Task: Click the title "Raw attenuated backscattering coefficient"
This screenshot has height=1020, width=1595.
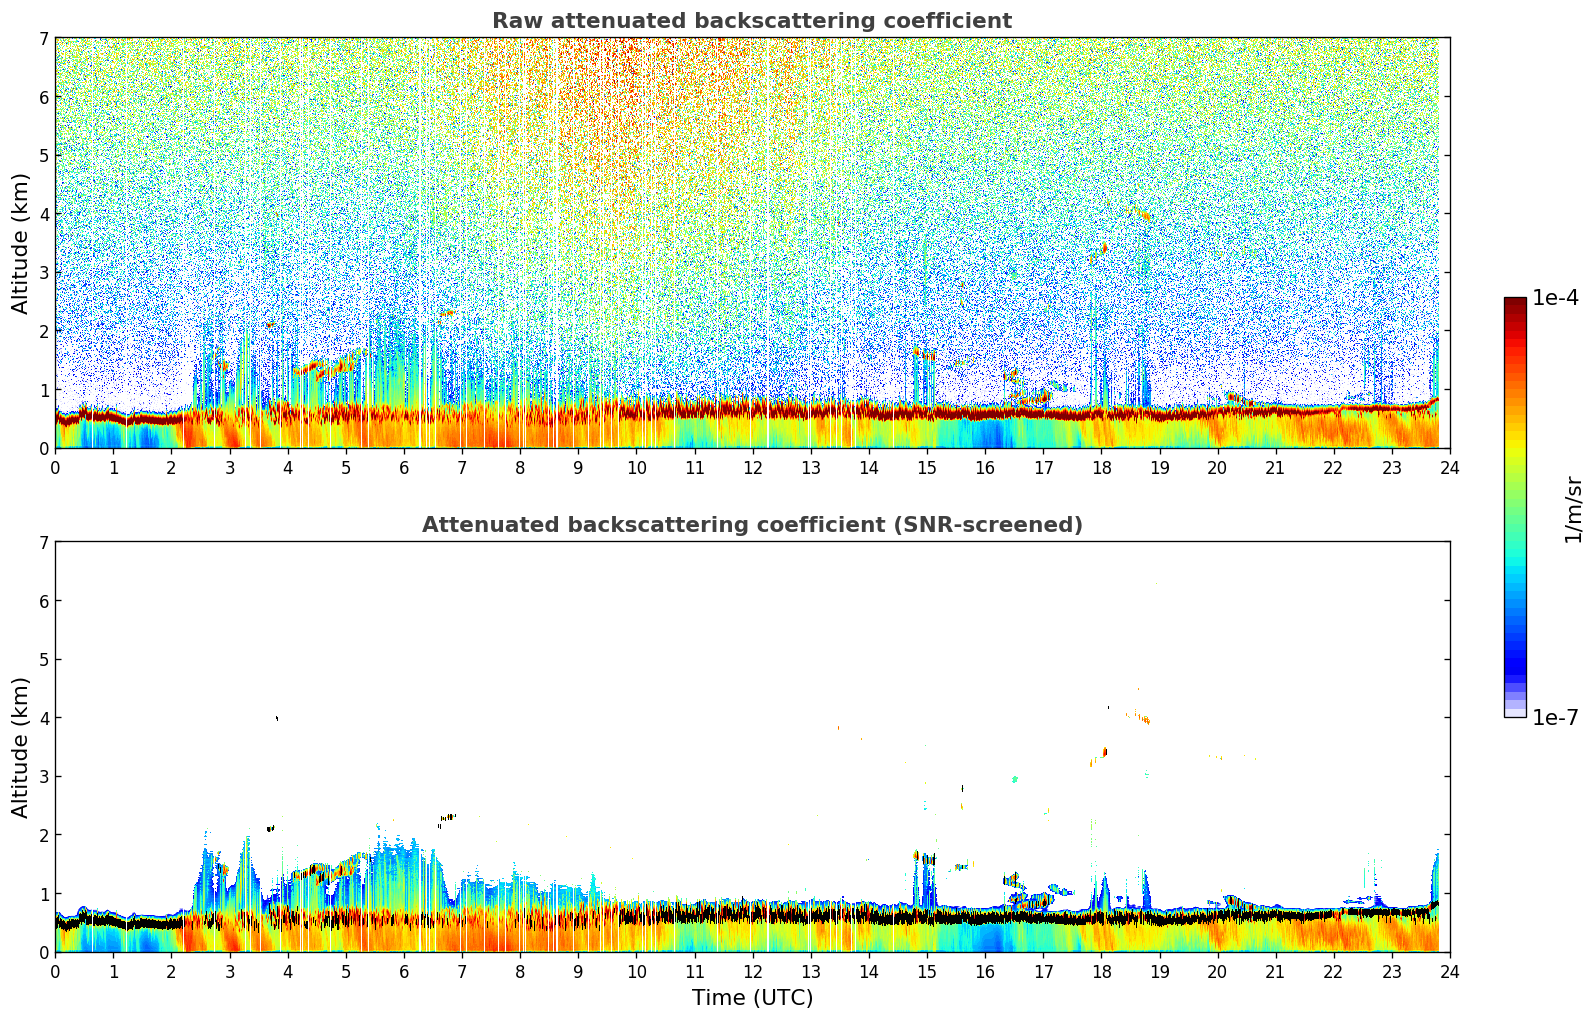Action: (752, 21)
